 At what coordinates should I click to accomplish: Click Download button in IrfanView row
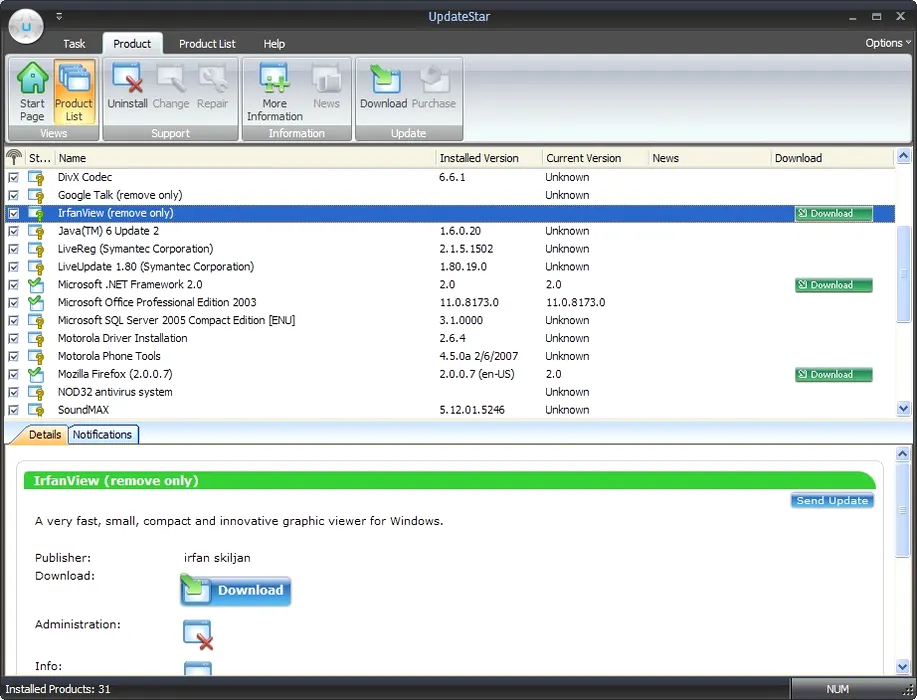coord(833,213)
